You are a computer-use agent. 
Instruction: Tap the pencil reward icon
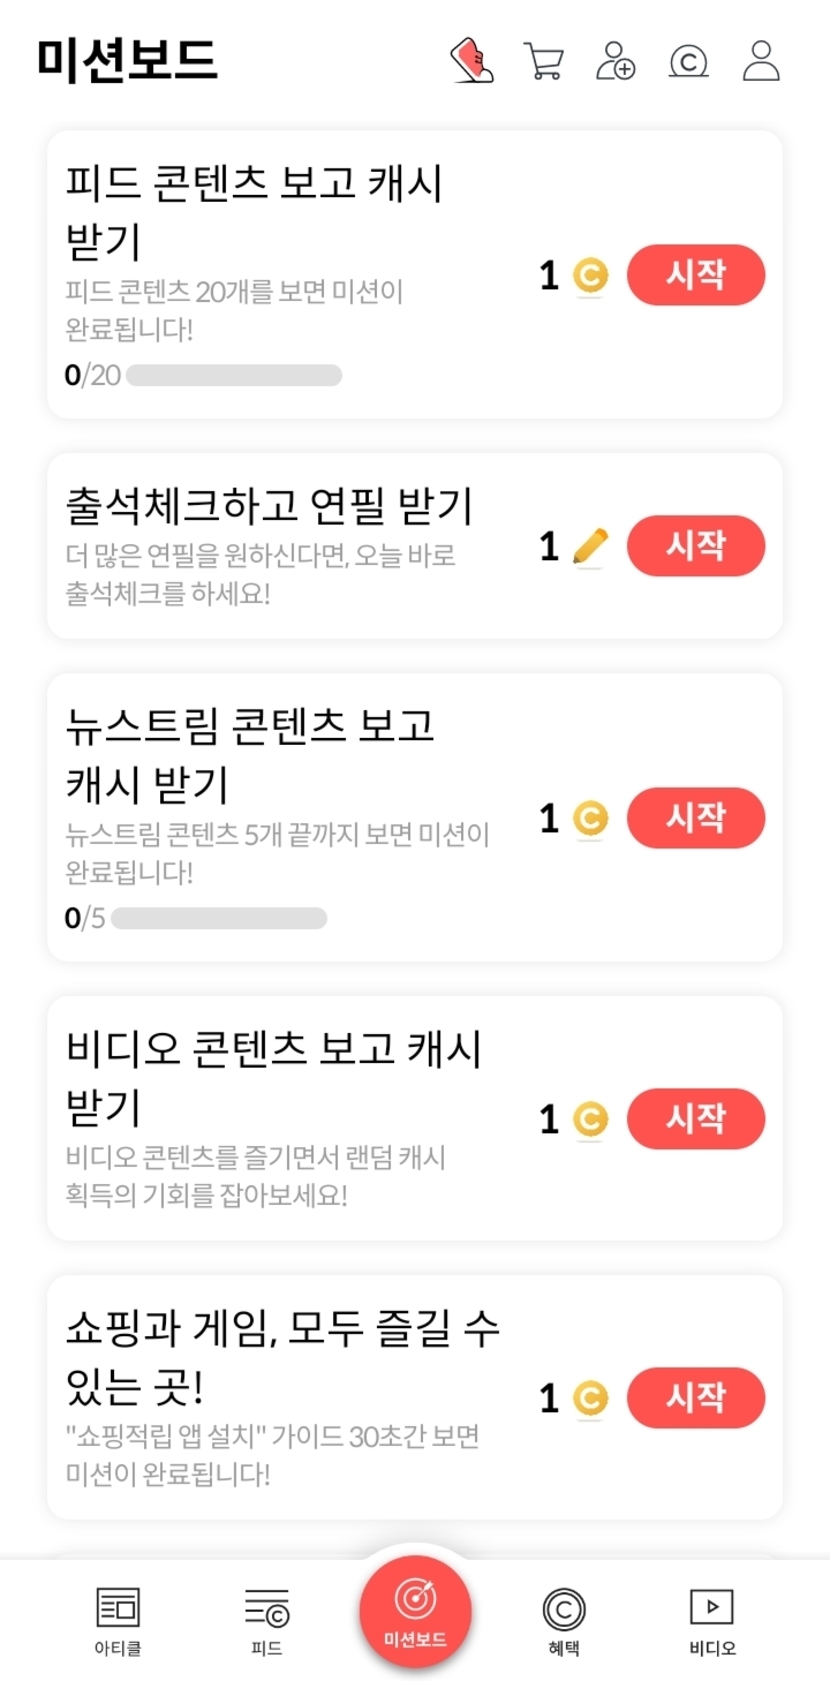click(590, 546)
